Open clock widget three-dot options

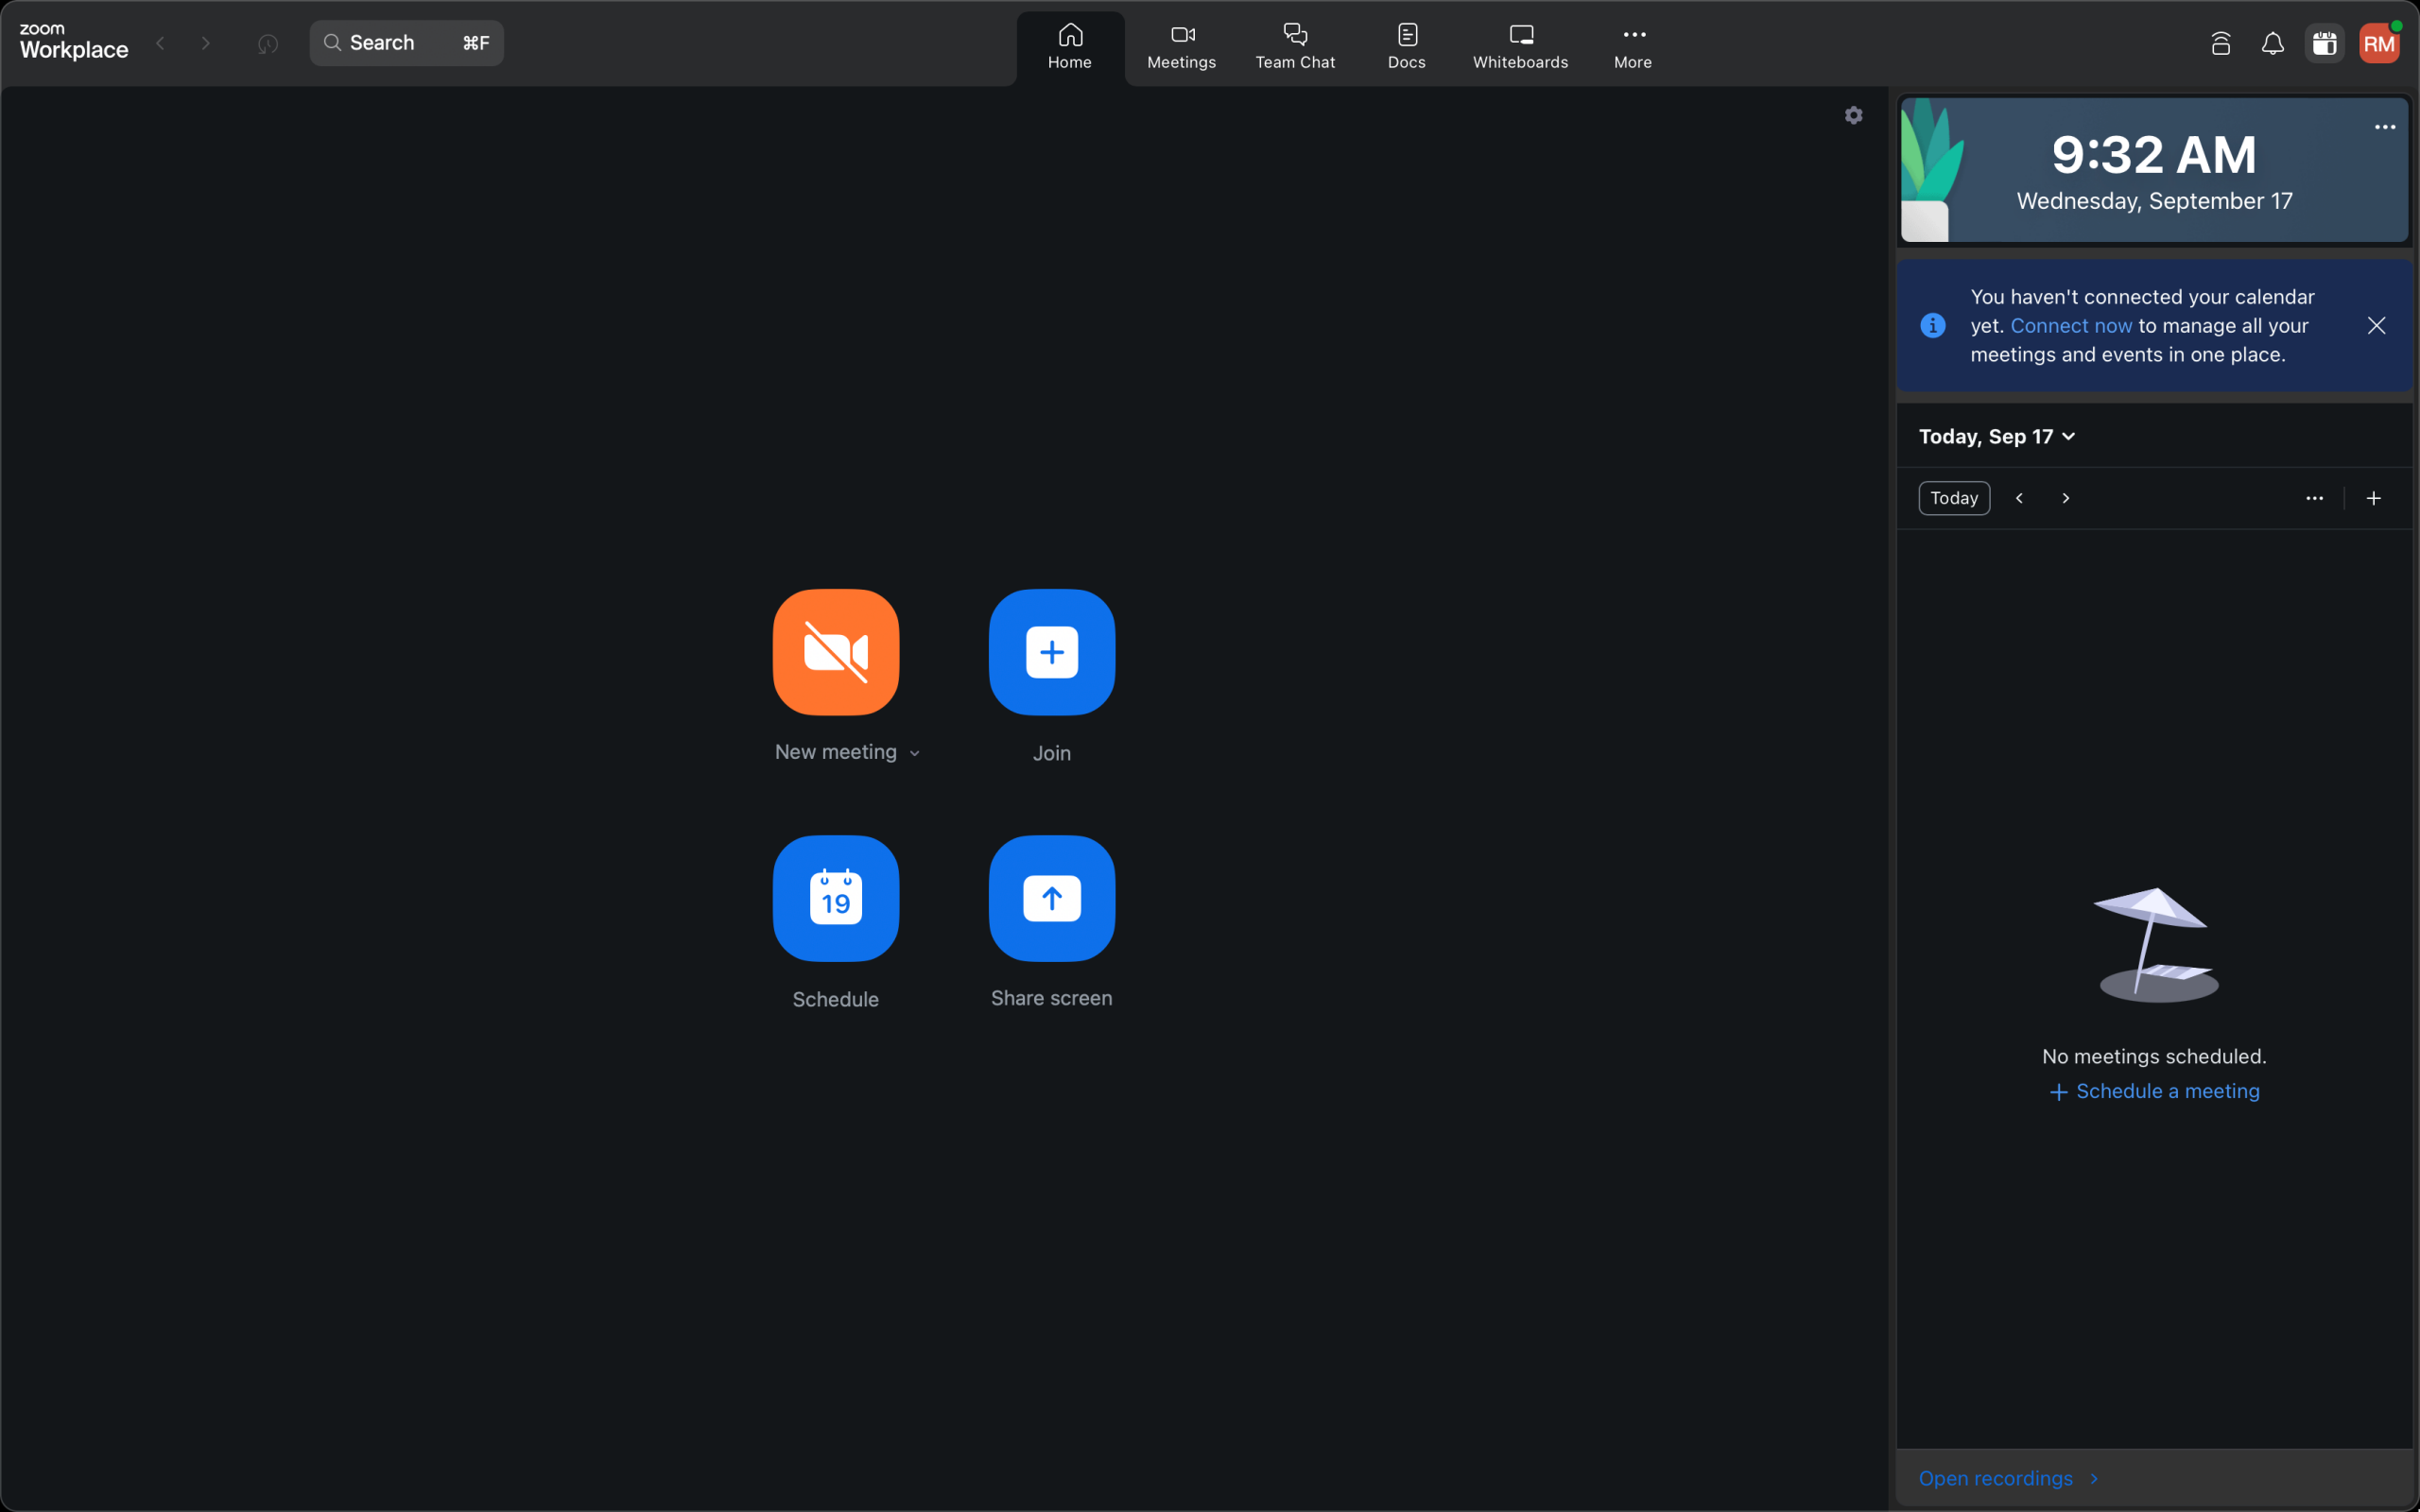(x=2384, y=127)
